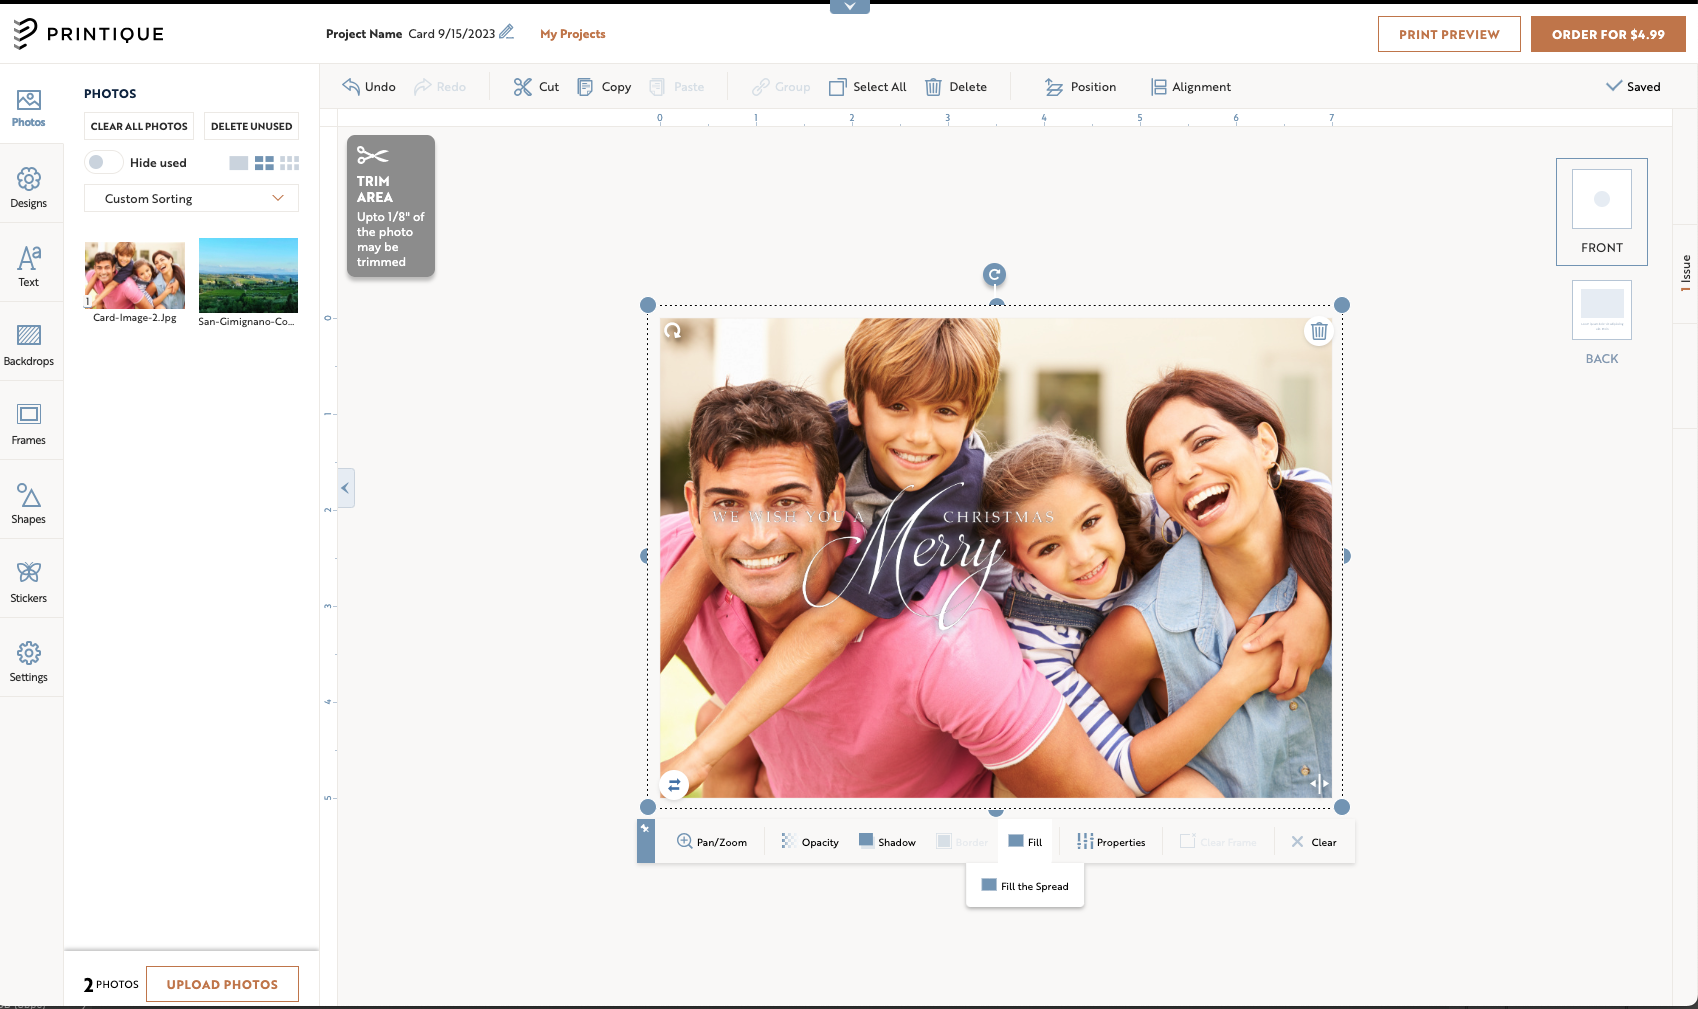Click Undo in the top toolbar
Viewport: 1698px width, 1009px height.
pos(368,87)
